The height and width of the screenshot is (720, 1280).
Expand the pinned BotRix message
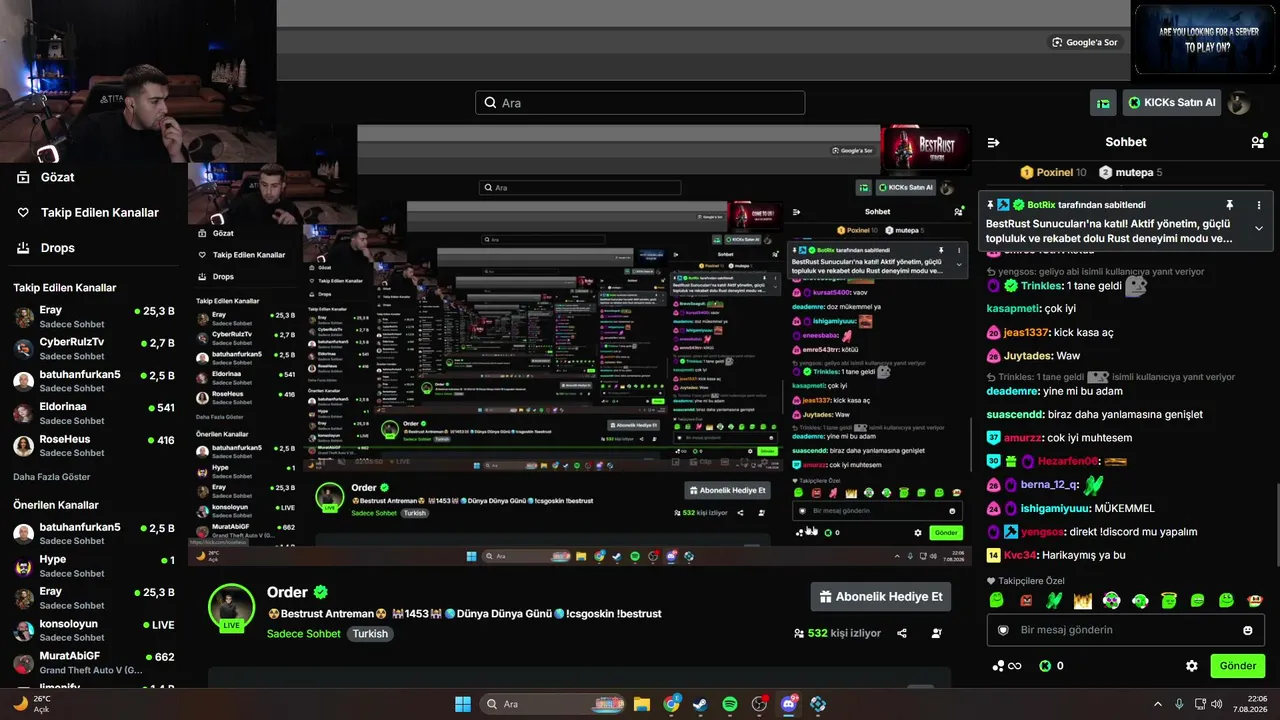(1259, 229)
